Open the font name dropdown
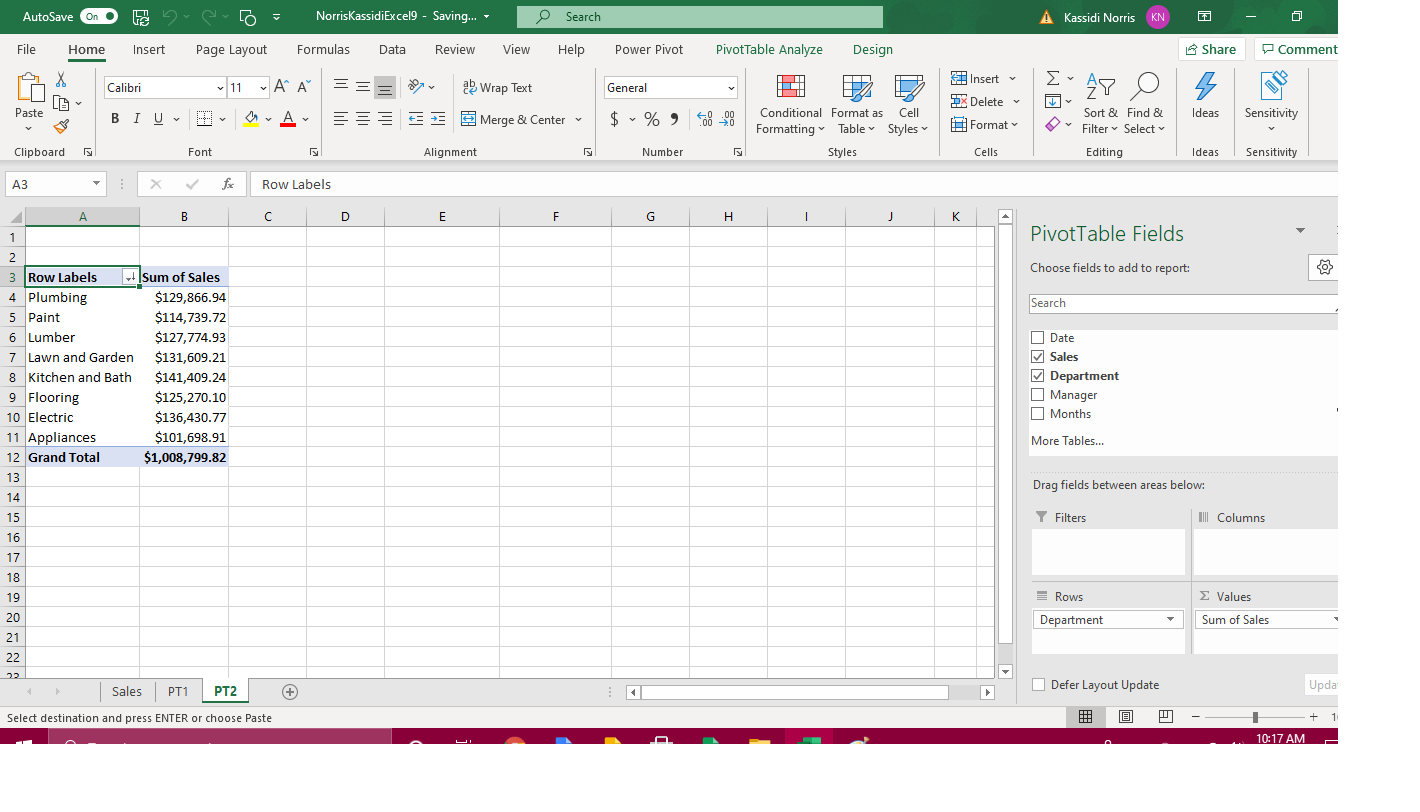 click(x=220, y=88)
